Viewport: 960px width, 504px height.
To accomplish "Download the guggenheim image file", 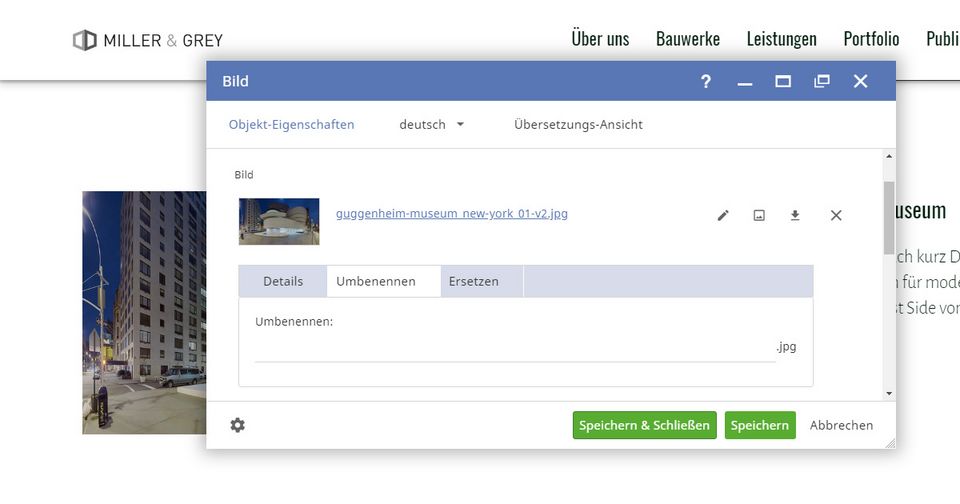I will click(x=795, y=215).
